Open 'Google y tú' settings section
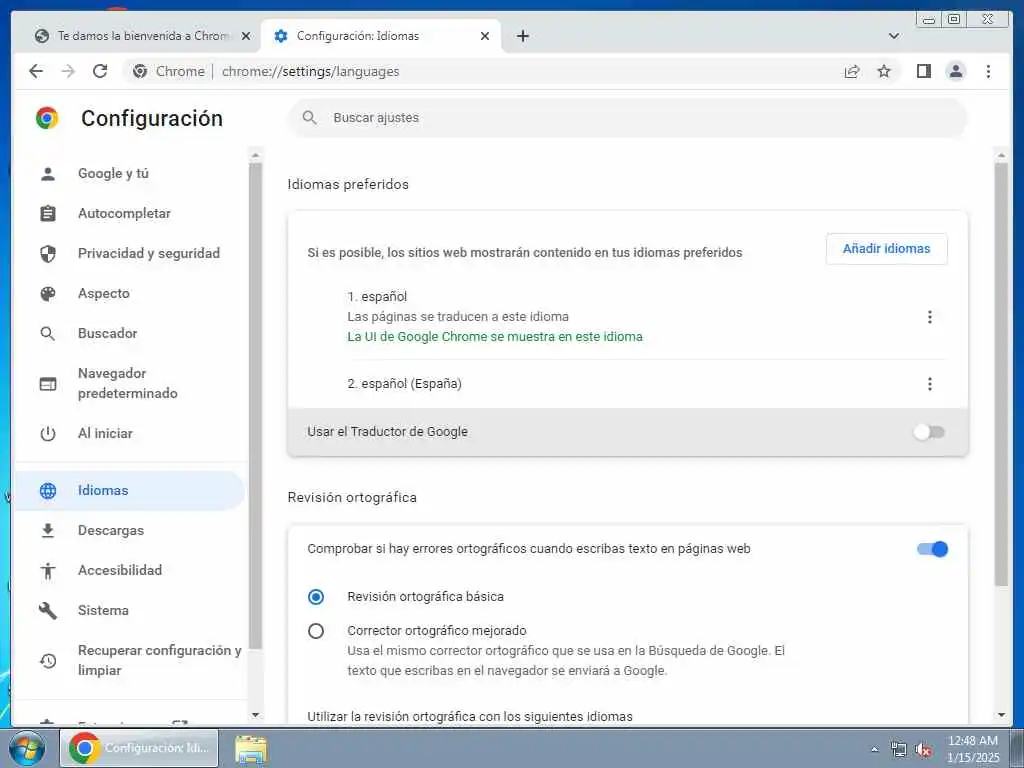Image resolution: width=1024 pixels, height=768 pixels. tap(131, 174)
